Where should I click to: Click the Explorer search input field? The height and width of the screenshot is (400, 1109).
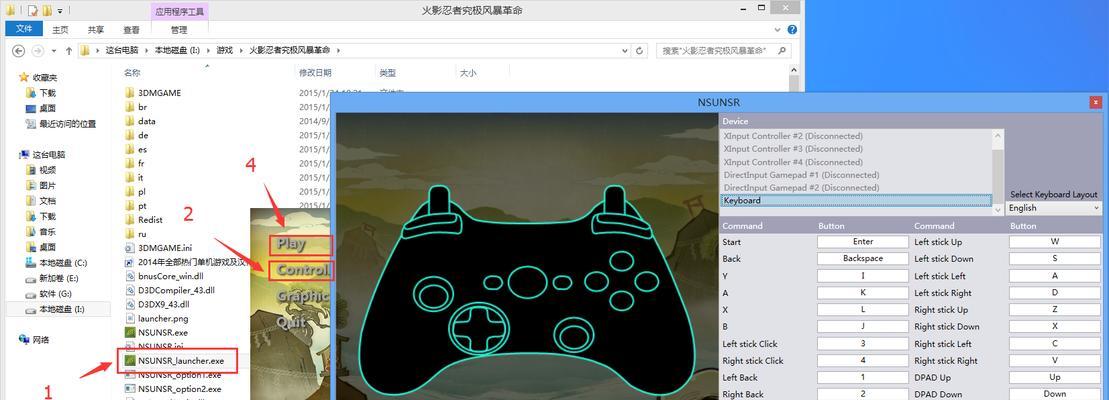[716, 51]
